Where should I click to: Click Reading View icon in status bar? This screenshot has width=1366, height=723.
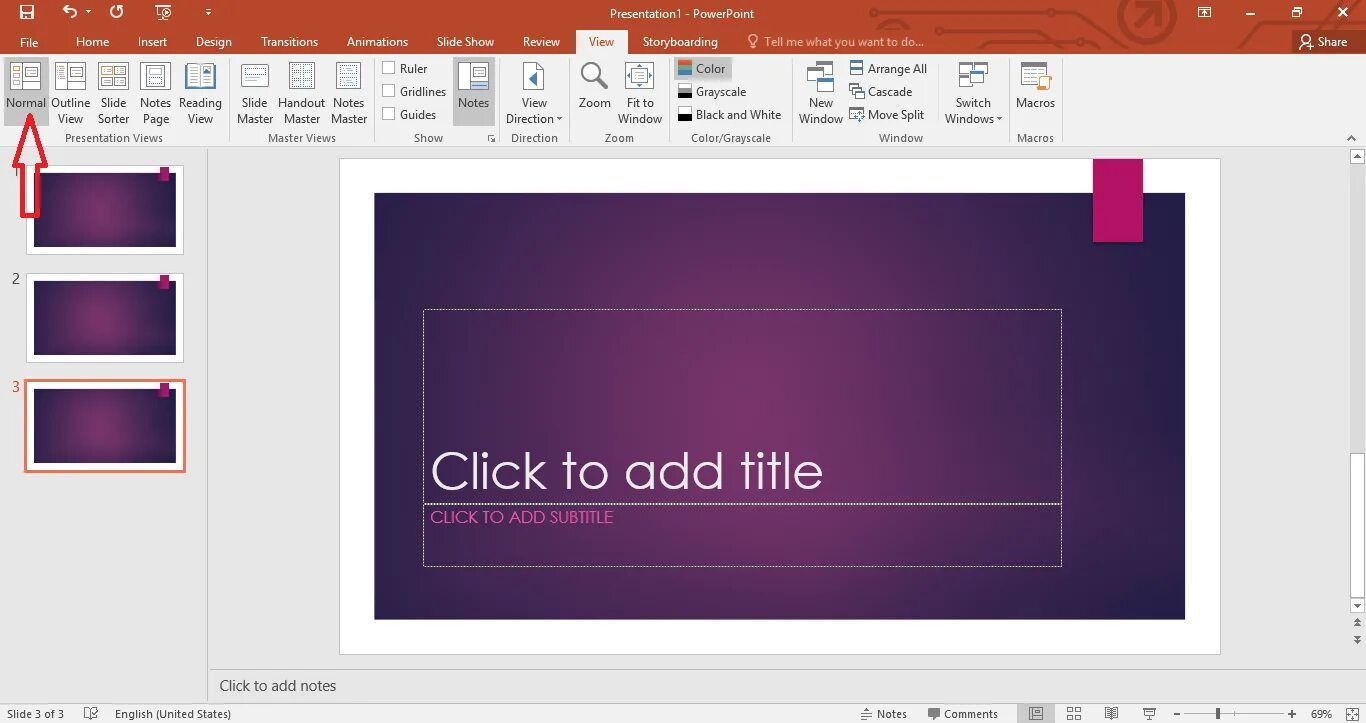[1111, 714]
